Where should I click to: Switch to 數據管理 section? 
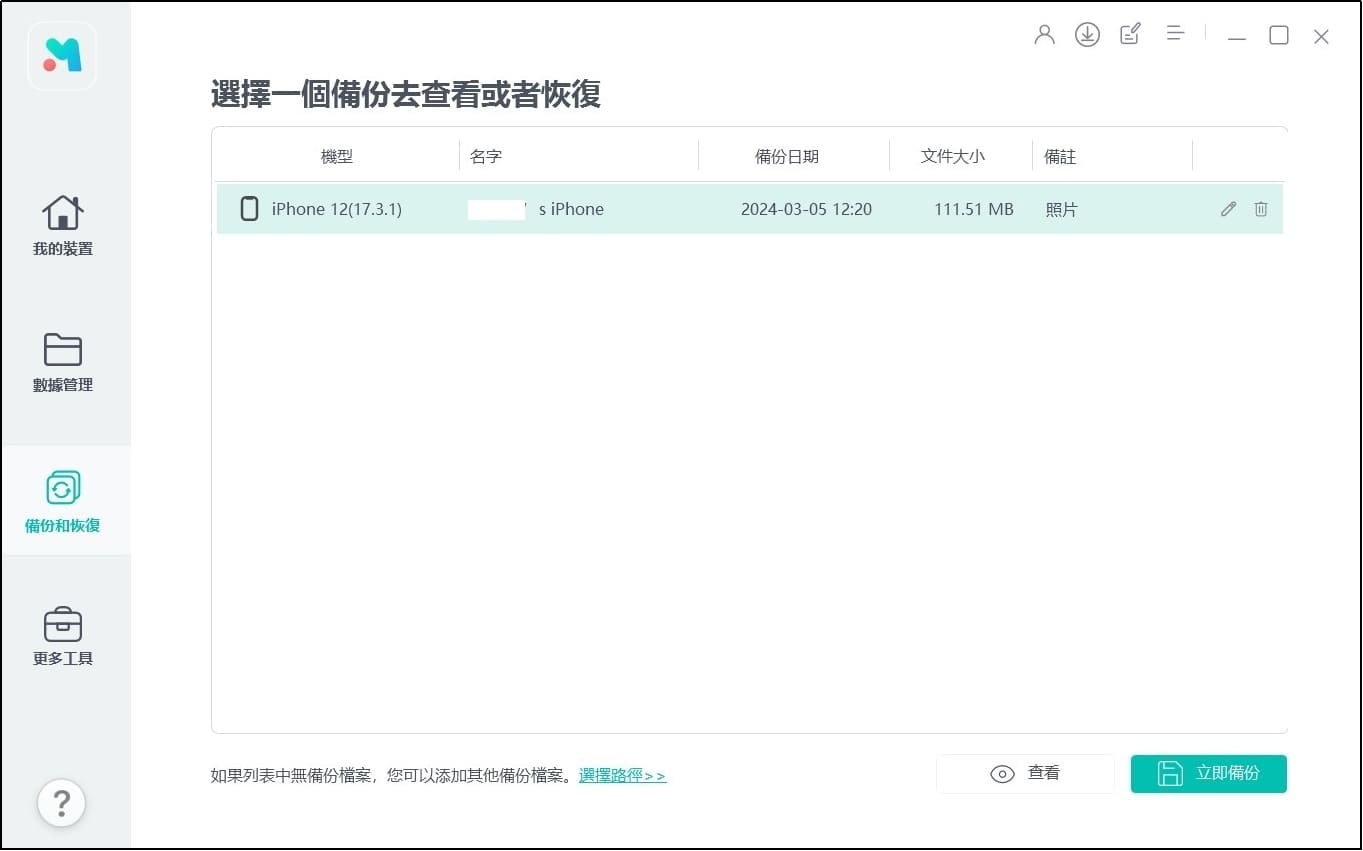[x=62, y=362]
